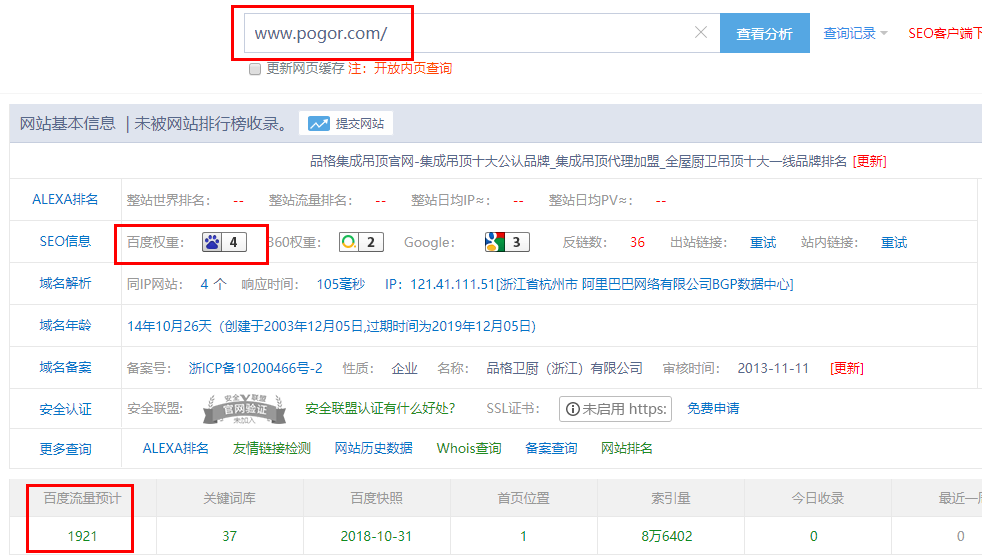
Task: Click 重试 next to 站内链接
Action: tap(894, 242)
